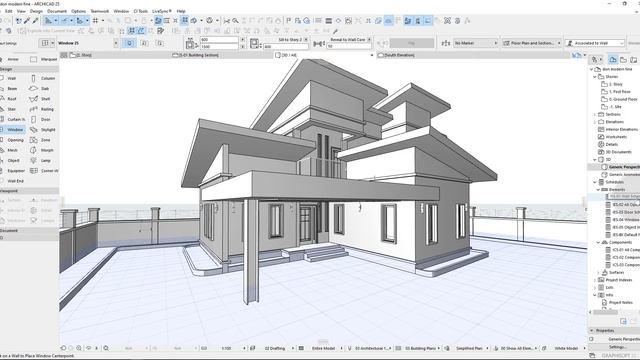The height and width of the screenshot is (360, 640).
Task: Select the Shell tool
Action: [x=43, y=98]
